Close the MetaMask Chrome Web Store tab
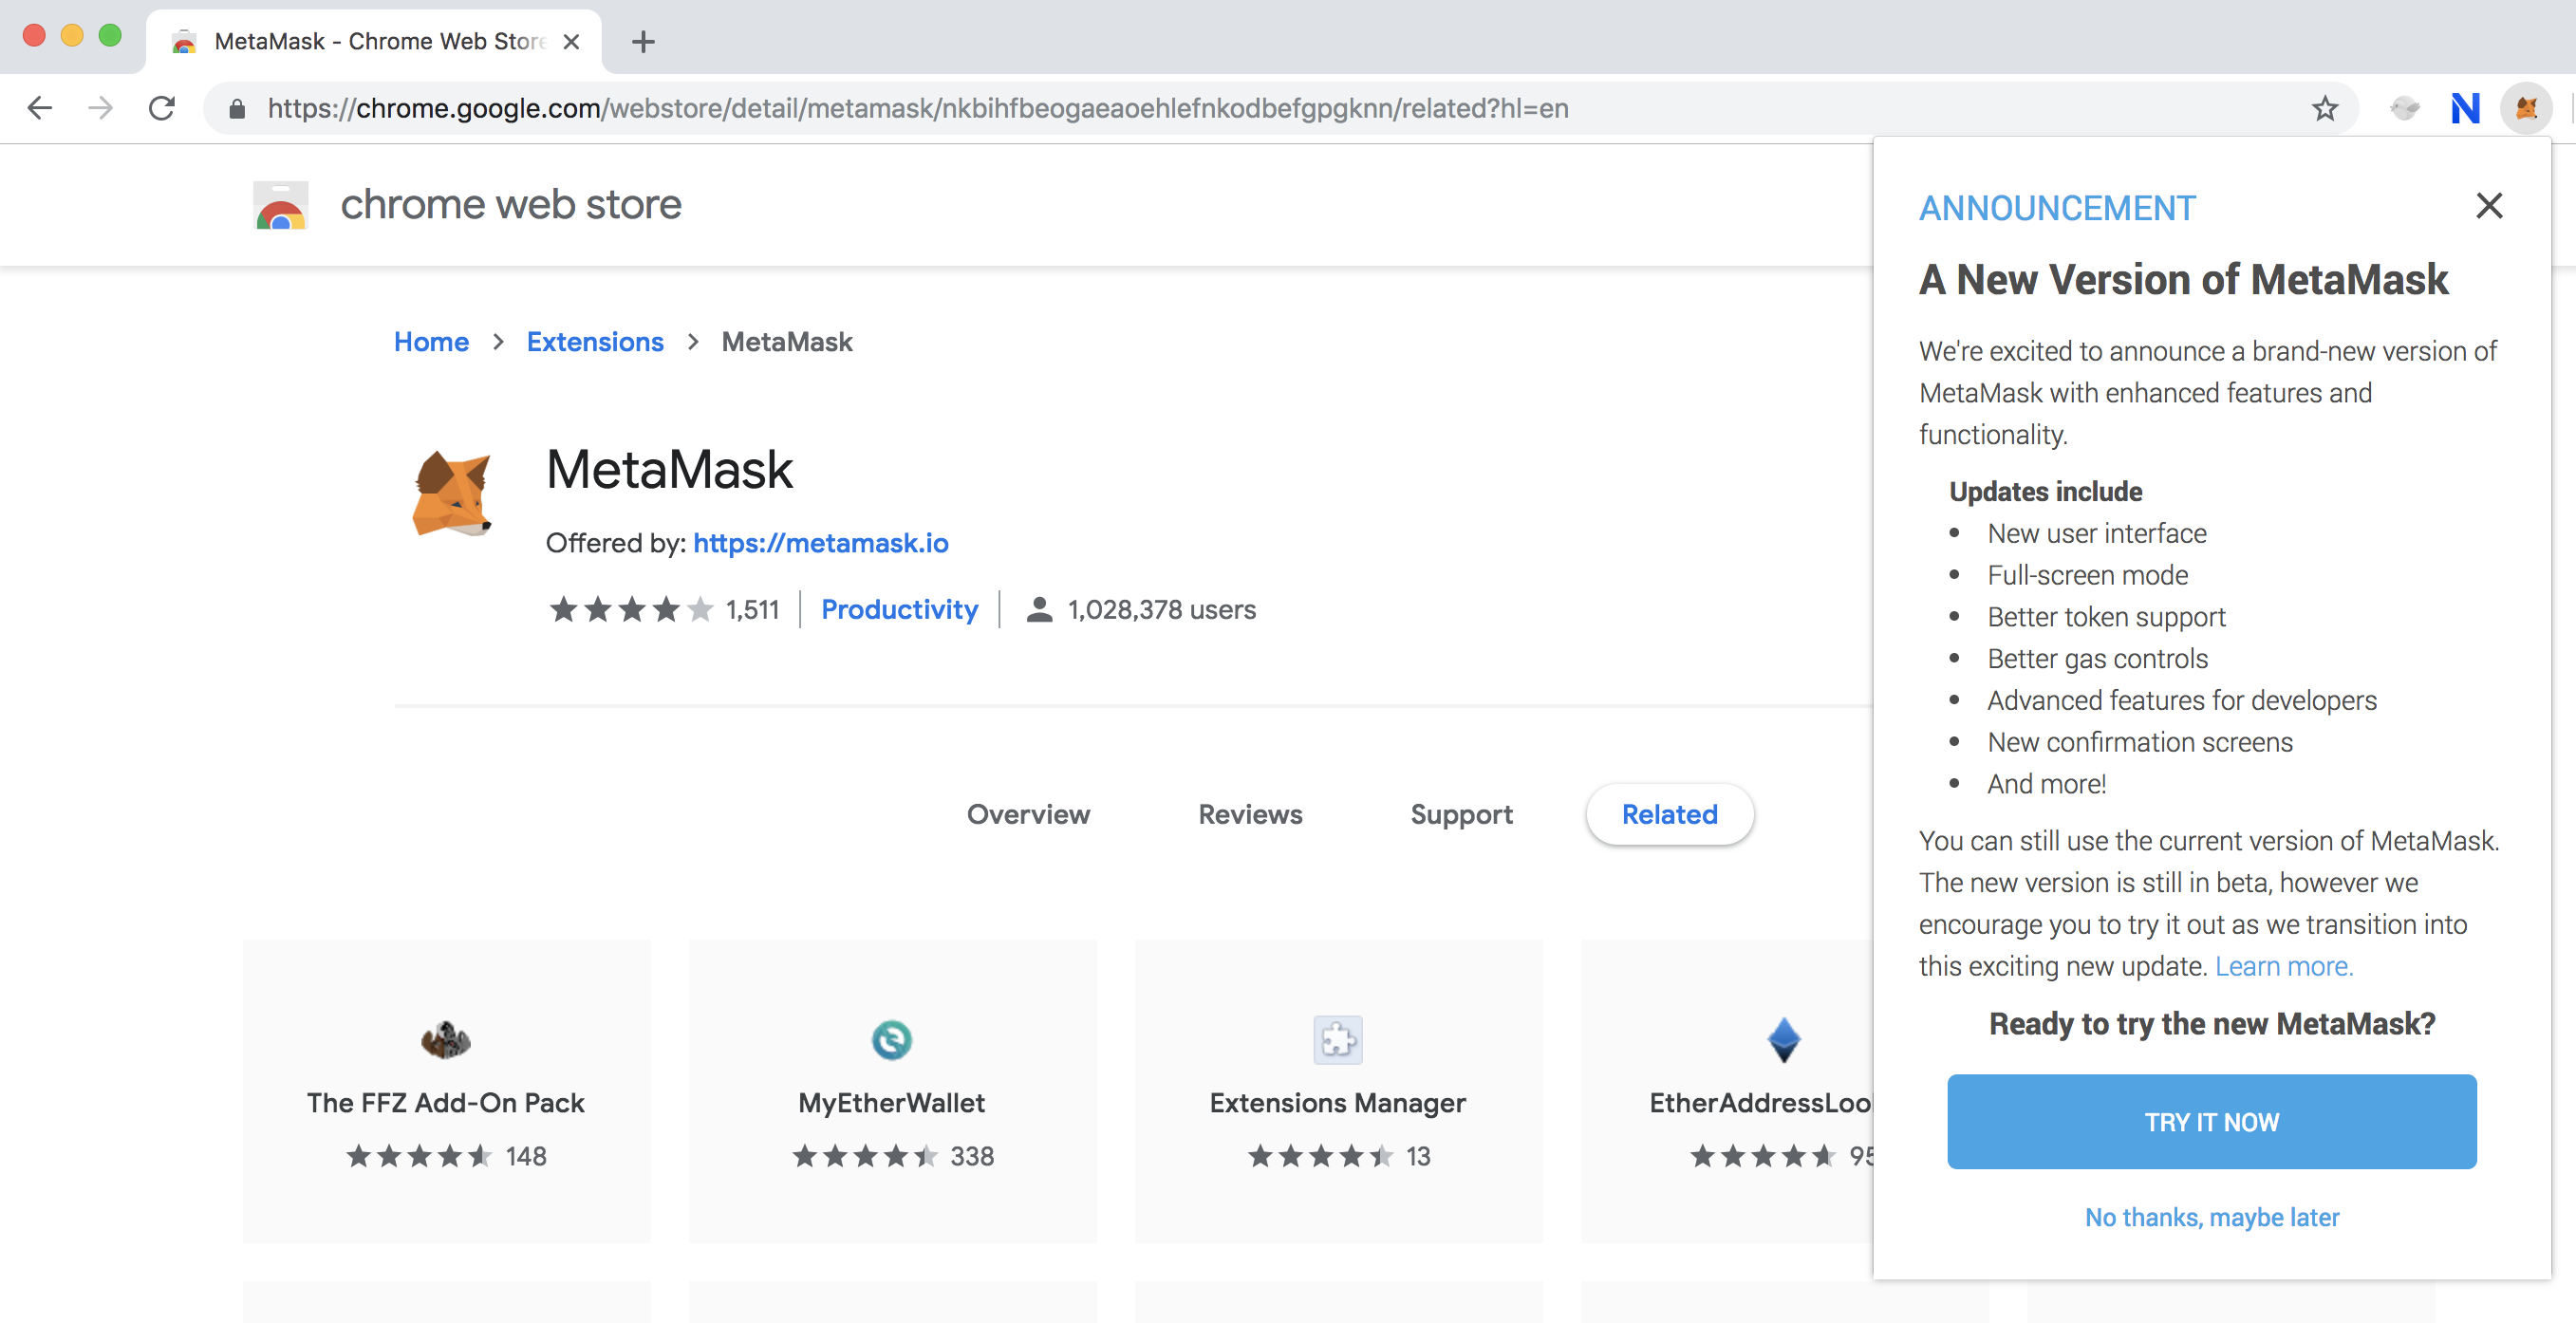This screenshot has height=1323, width=2576. coord(571,42)
